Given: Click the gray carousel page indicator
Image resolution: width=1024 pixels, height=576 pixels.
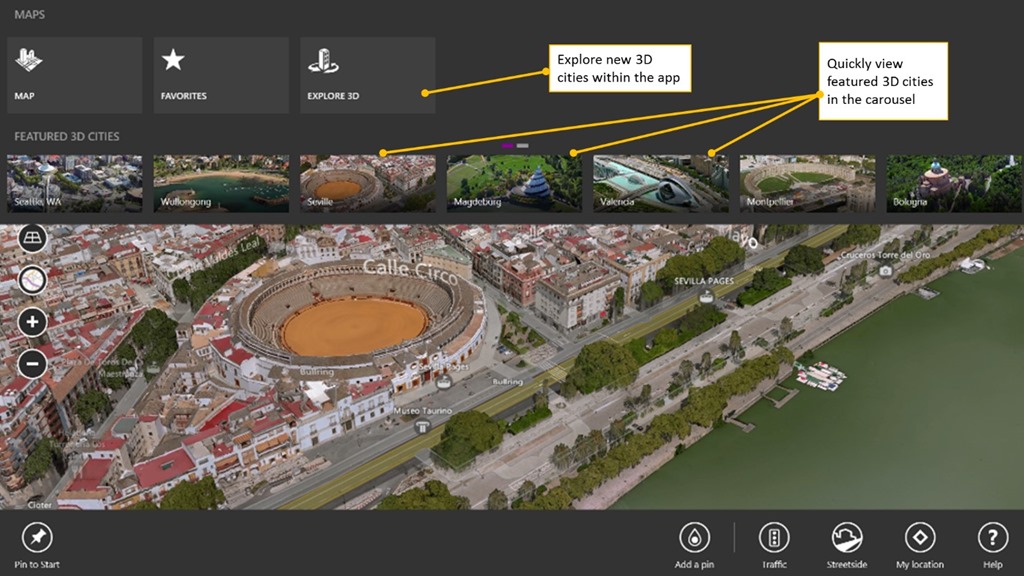Looking at the screenshot, I should pos(522,146).
